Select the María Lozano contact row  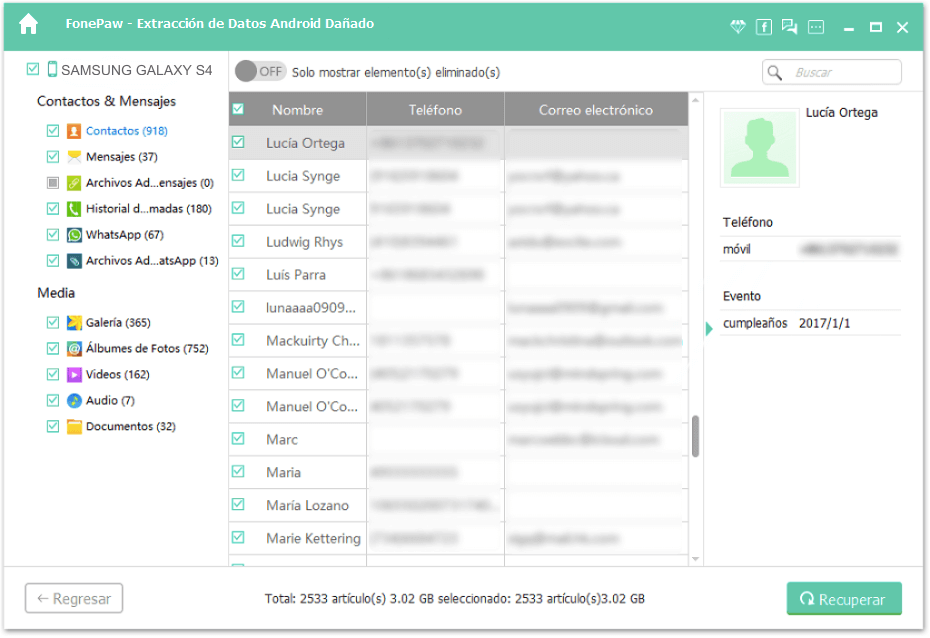click(458, 505)
